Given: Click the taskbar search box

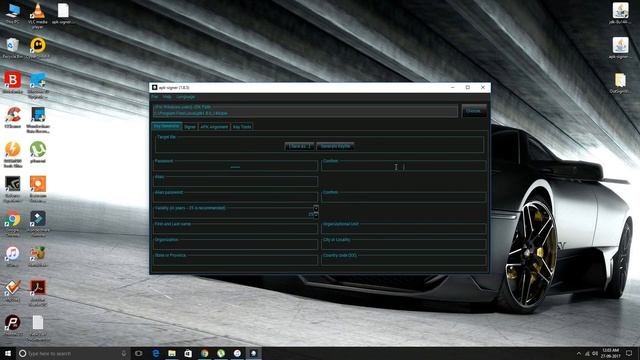Looking at the screenshot, I should pos(73,353).
